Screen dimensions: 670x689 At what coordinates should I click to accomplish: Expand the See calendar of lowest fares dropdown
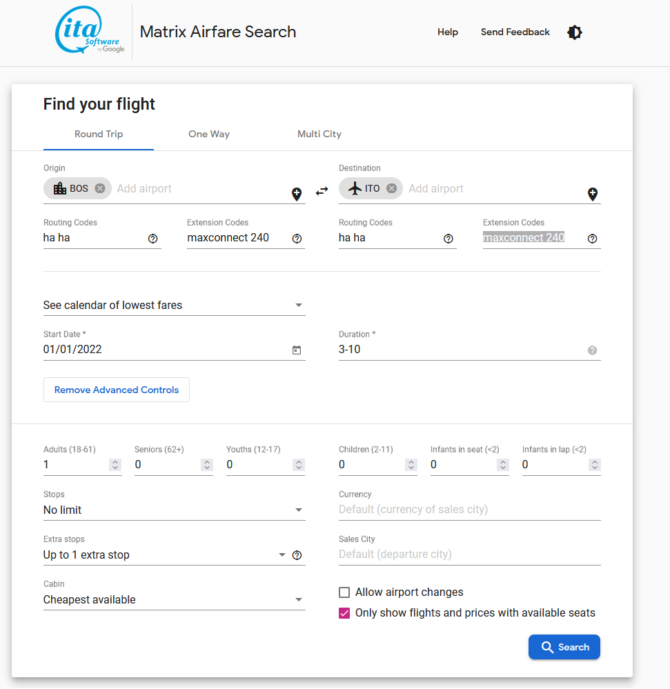[174, 305]
